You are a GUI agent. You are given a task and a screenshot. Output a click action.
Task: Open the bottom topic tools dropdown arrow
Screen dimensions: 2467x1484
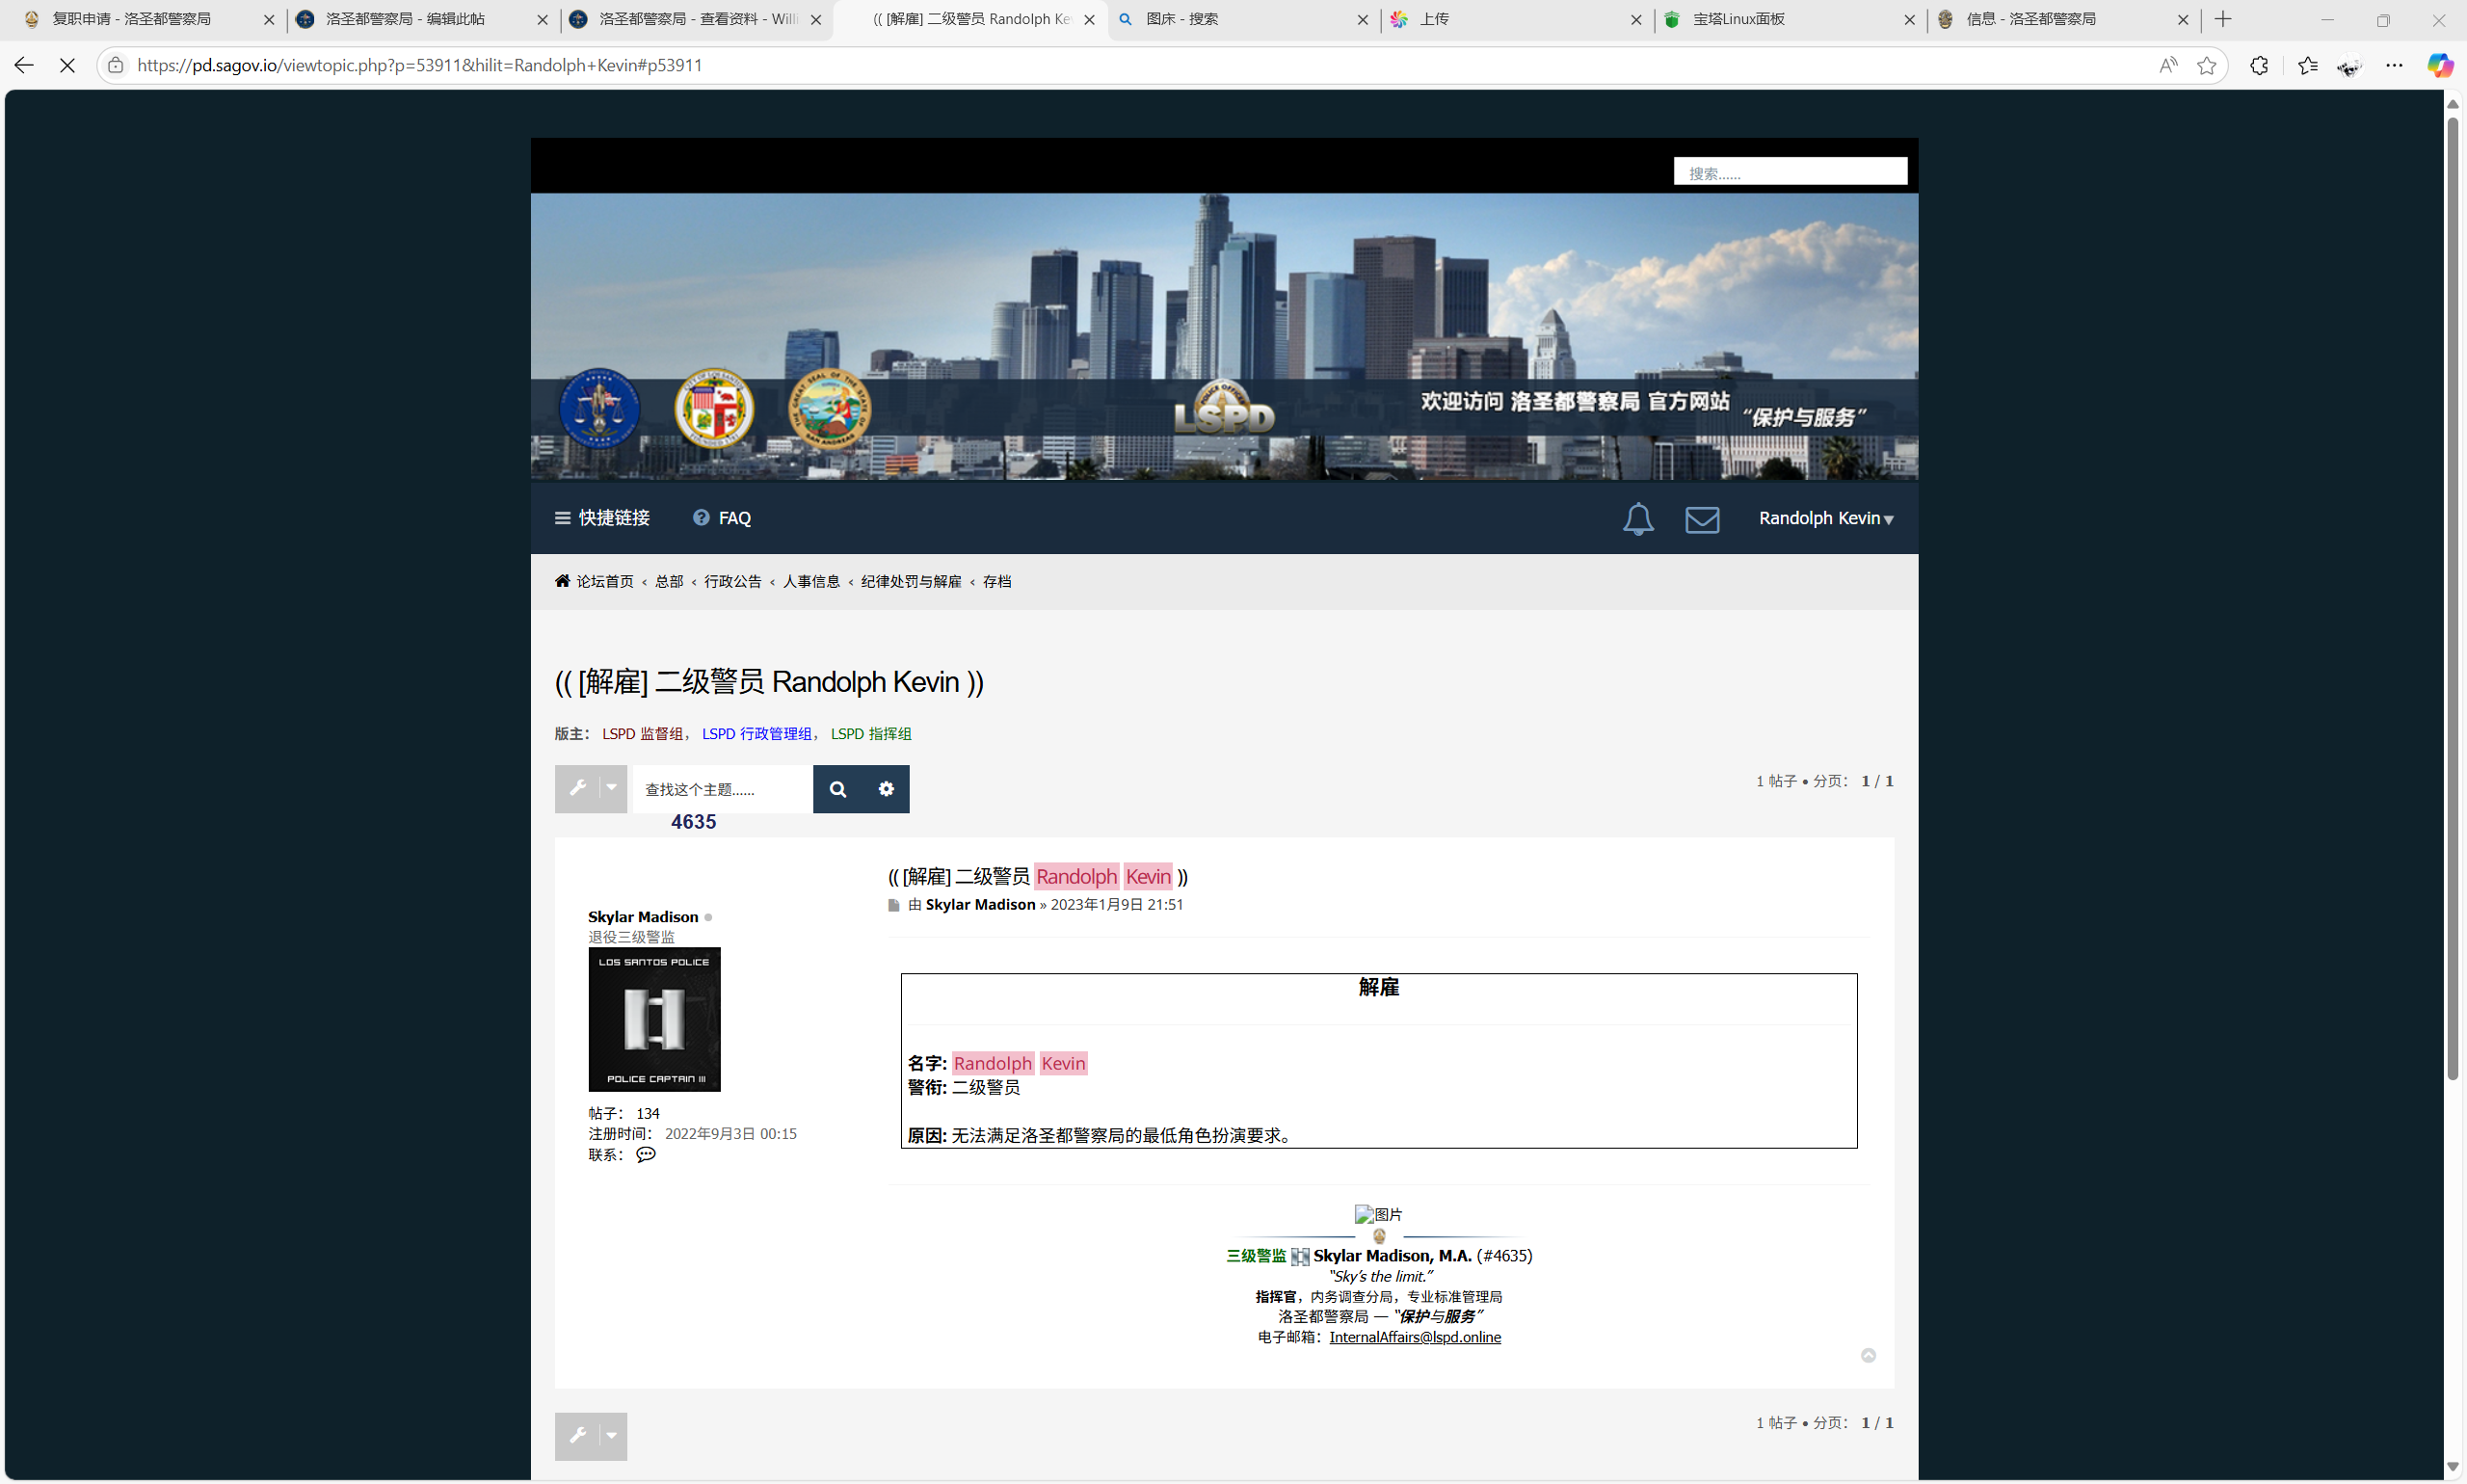[612, 1436]
